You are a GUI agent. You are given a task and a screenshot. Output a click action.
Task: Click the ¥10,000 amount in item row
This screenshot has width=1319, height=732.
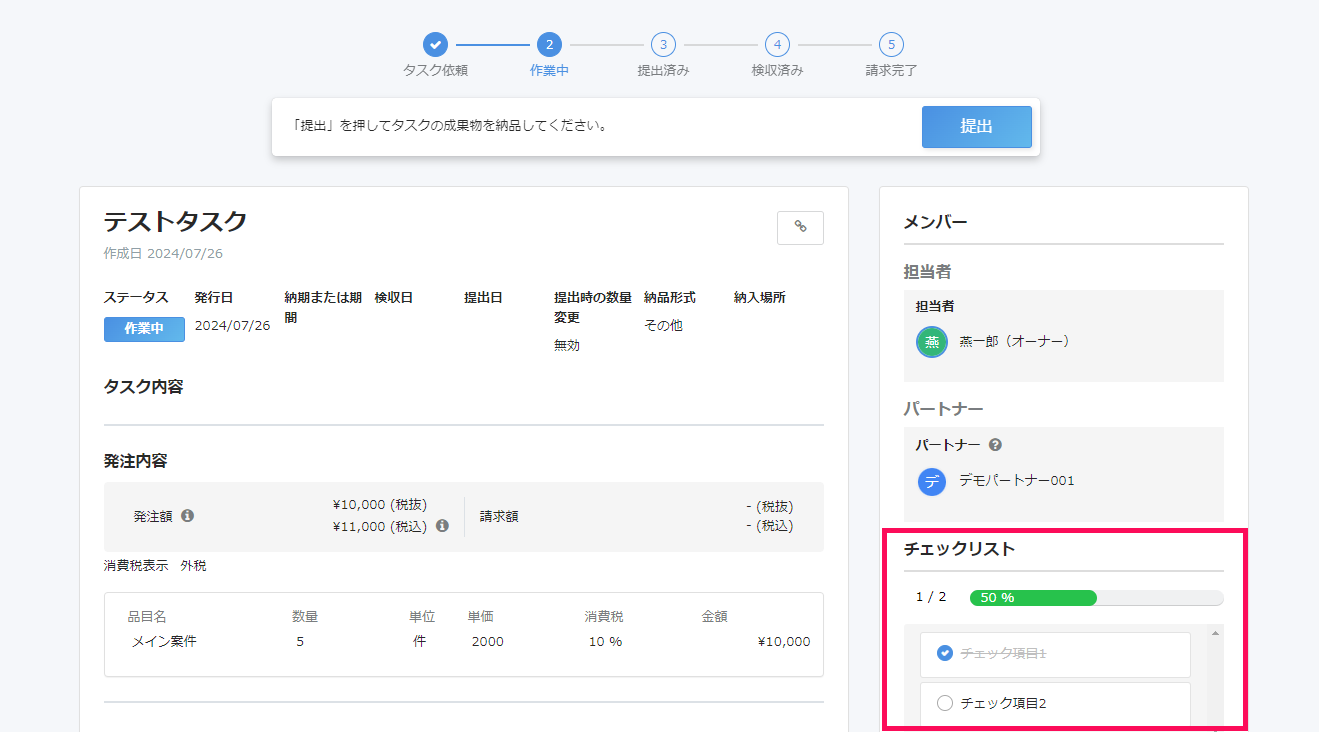tap(784, 642)
